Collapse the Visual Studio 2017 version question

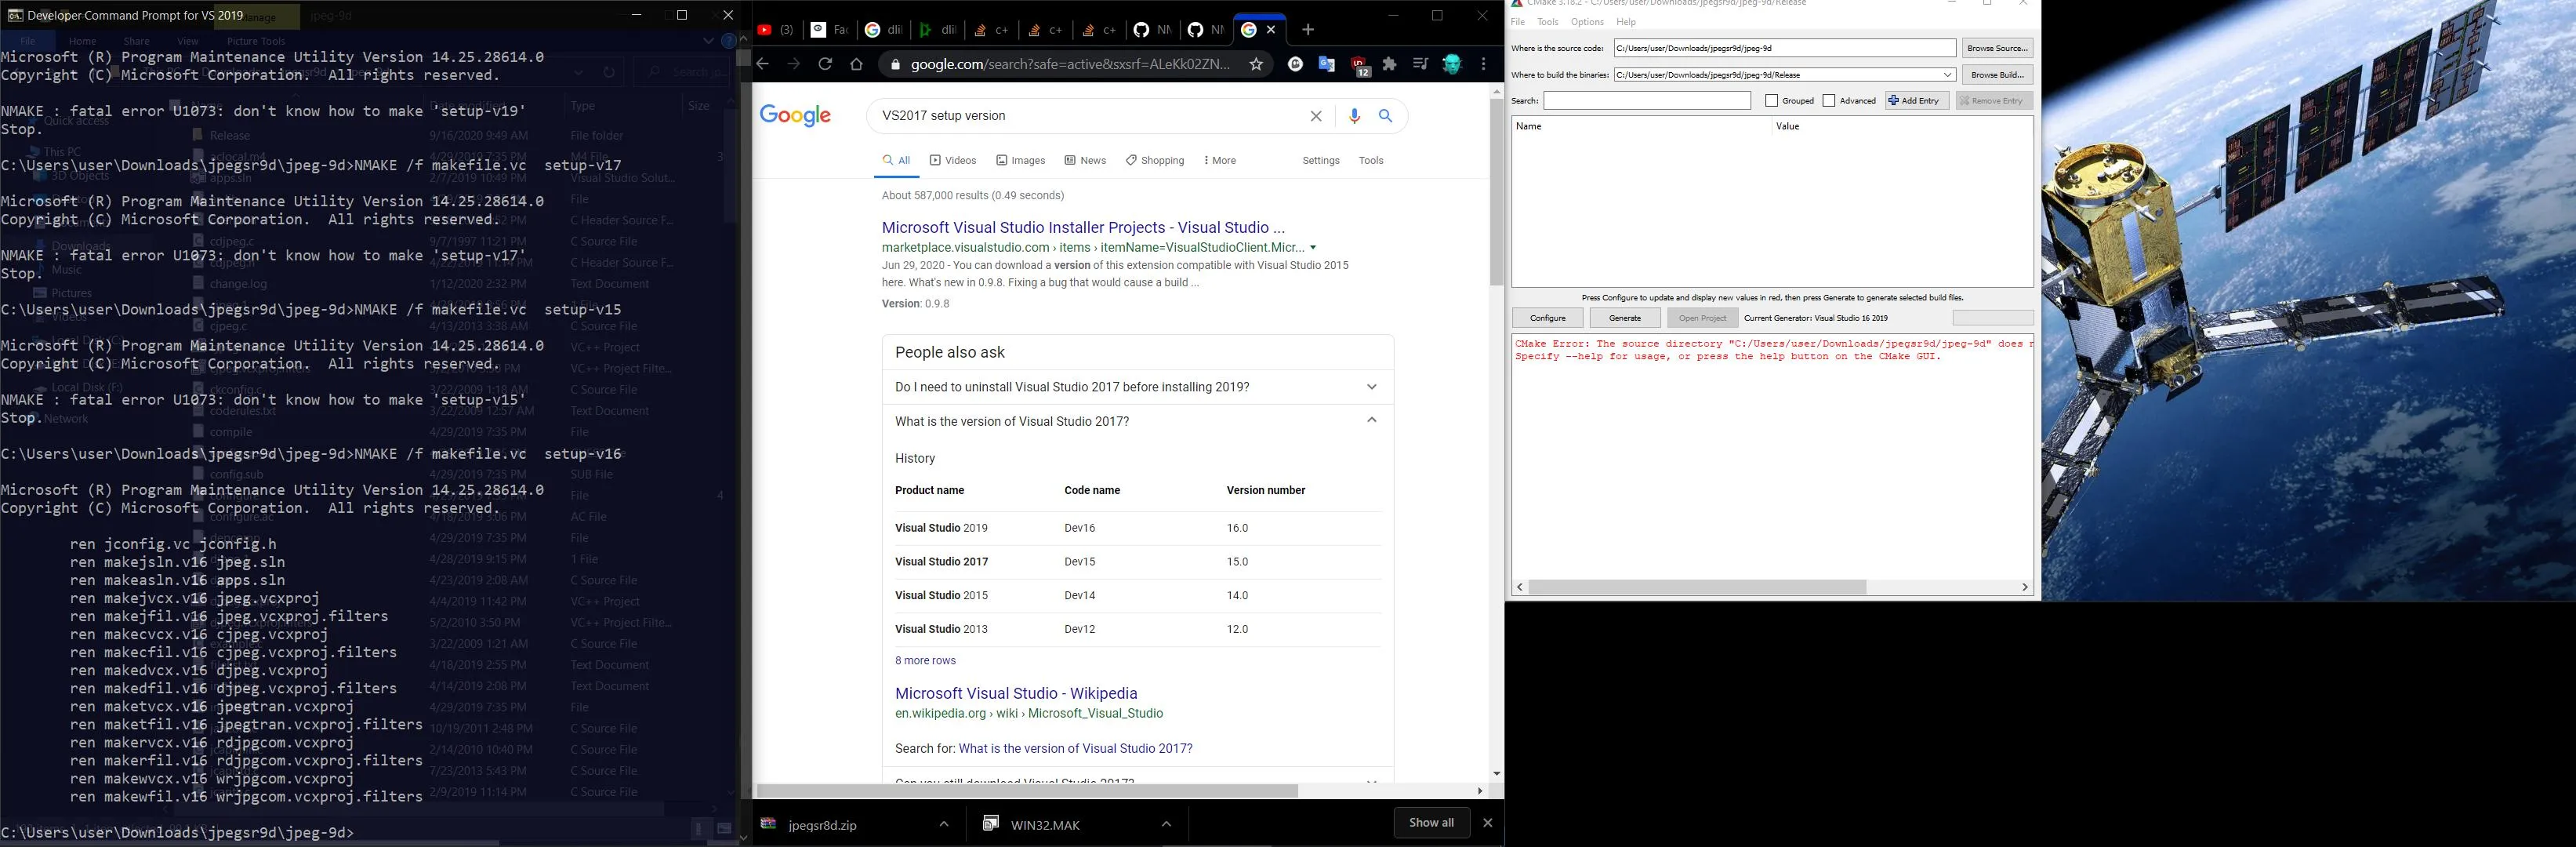click(1371, 420)
